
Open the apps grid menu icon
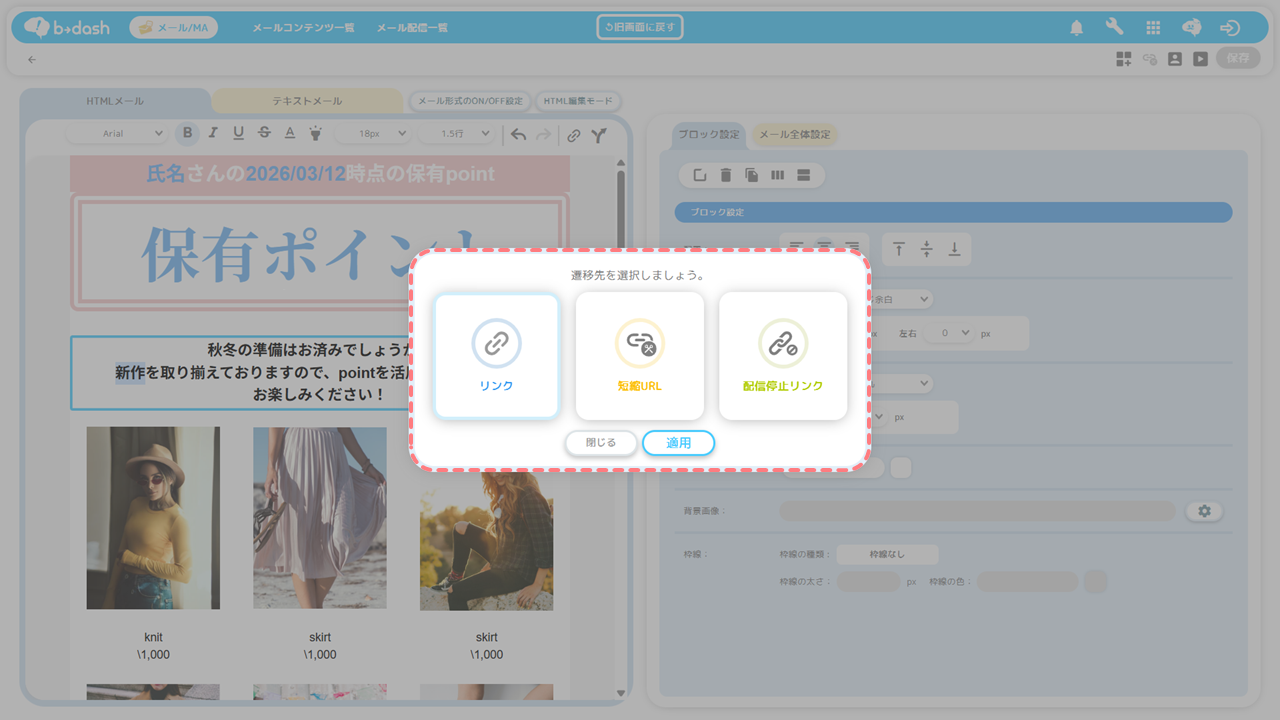[x=1153, y=28]
